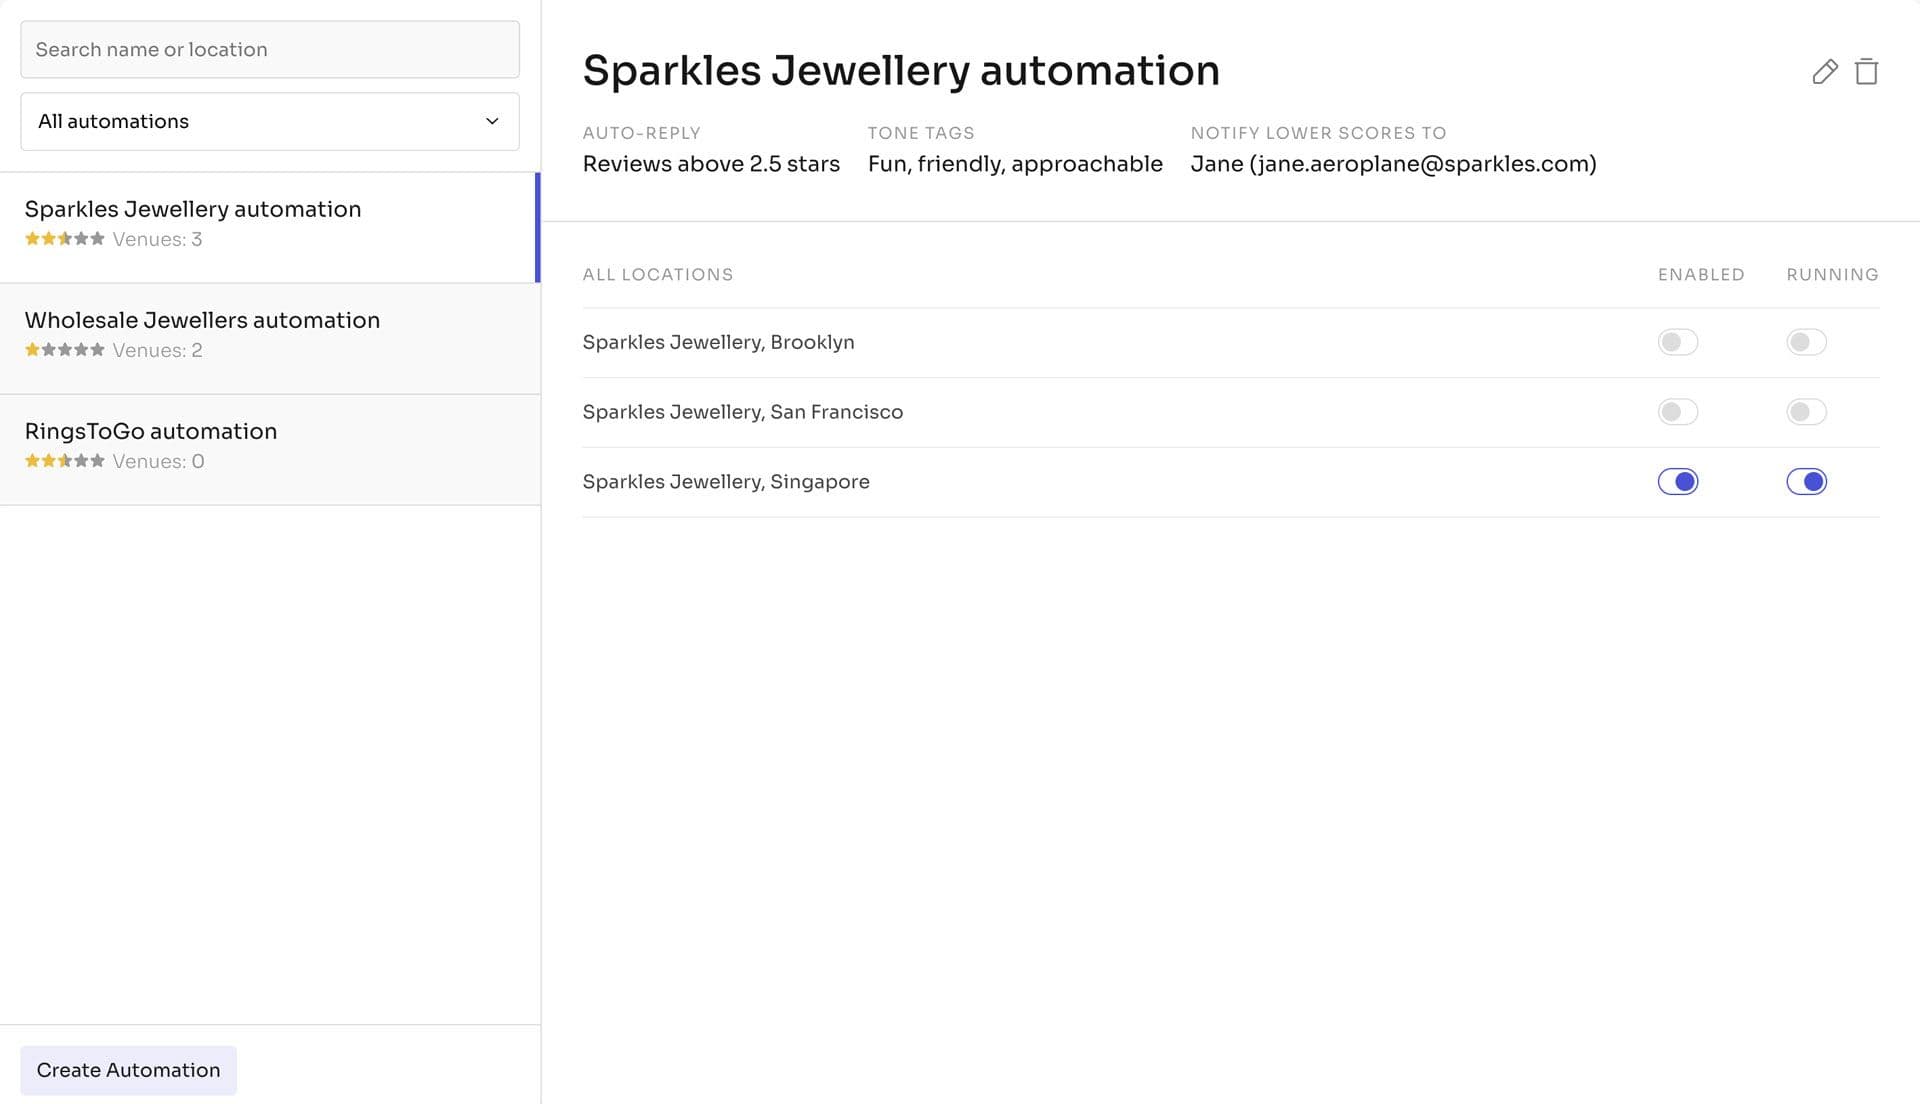Click Jane's notification email address
This screenshot has height=1104, width=1920.
click(1422, 164)
